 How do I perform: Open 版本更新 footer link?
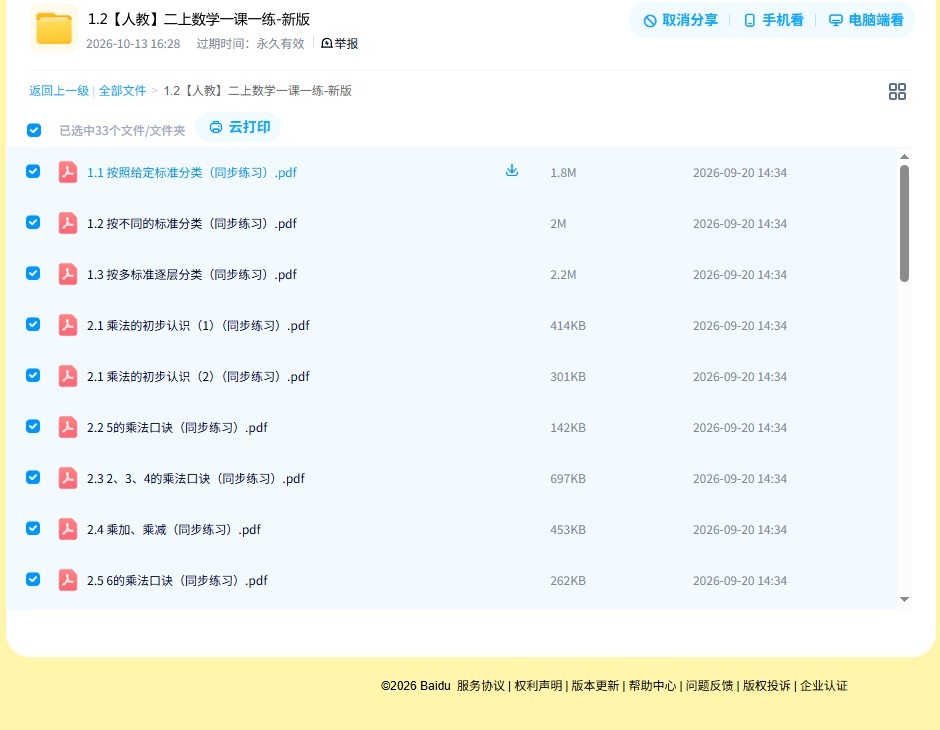[595, 686]
